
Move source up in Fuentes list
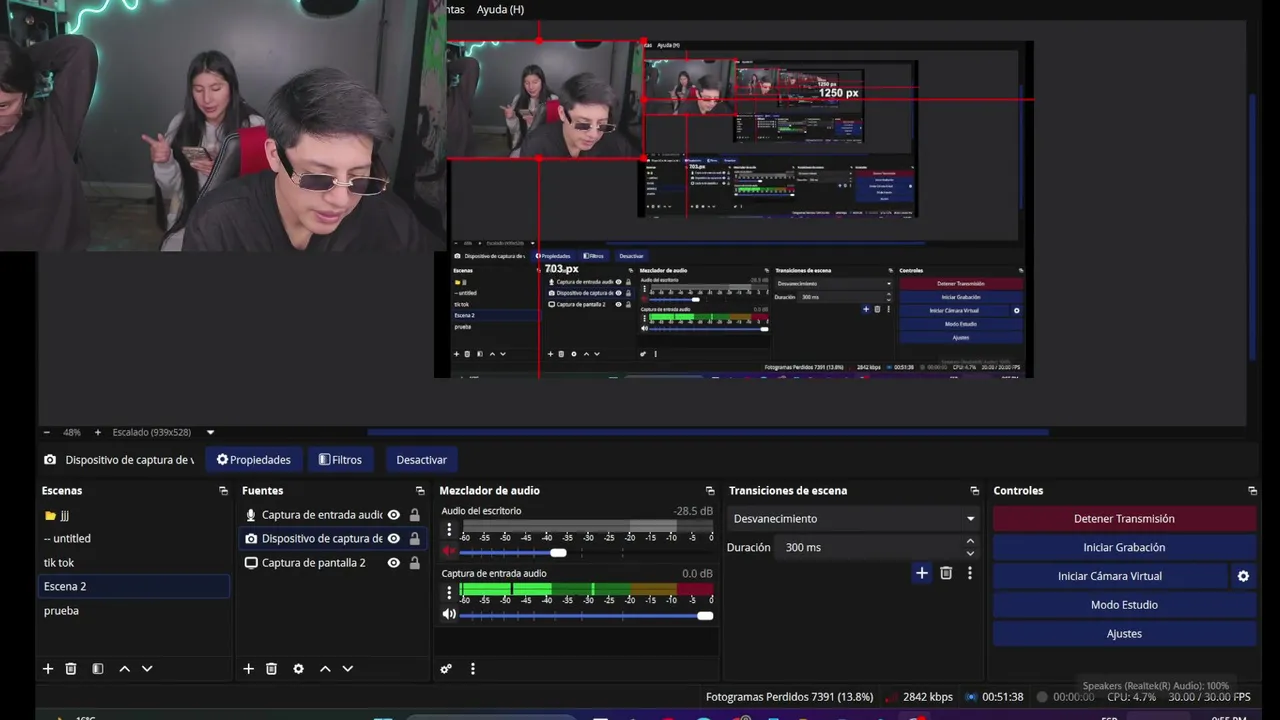pos(325,669)
